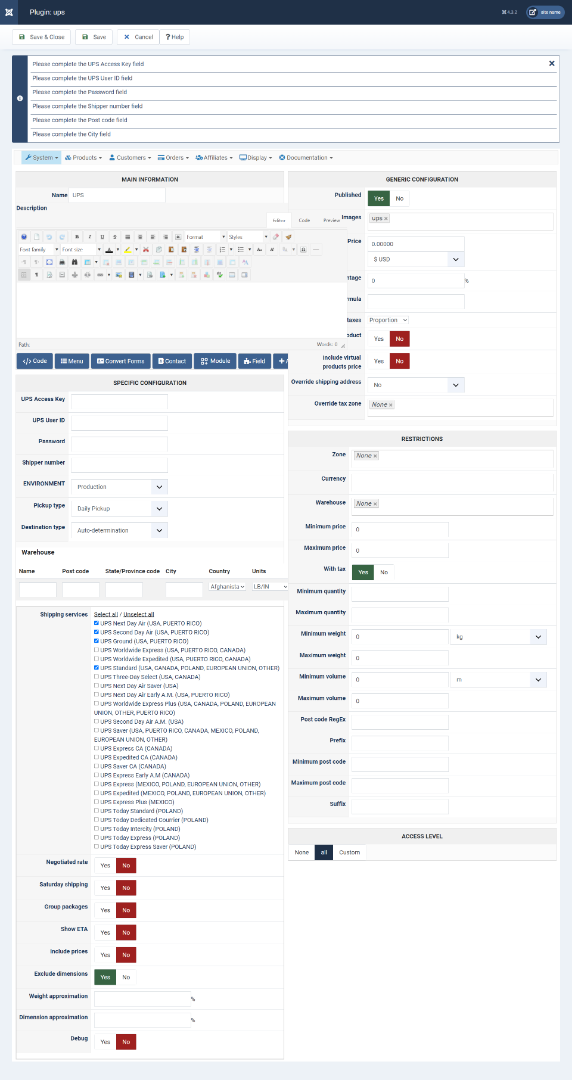Image resolution: width=572 pixels, height=1080 pixels.
Task: Click the binoculars Find icon in editor
Action: pos(74,262)
